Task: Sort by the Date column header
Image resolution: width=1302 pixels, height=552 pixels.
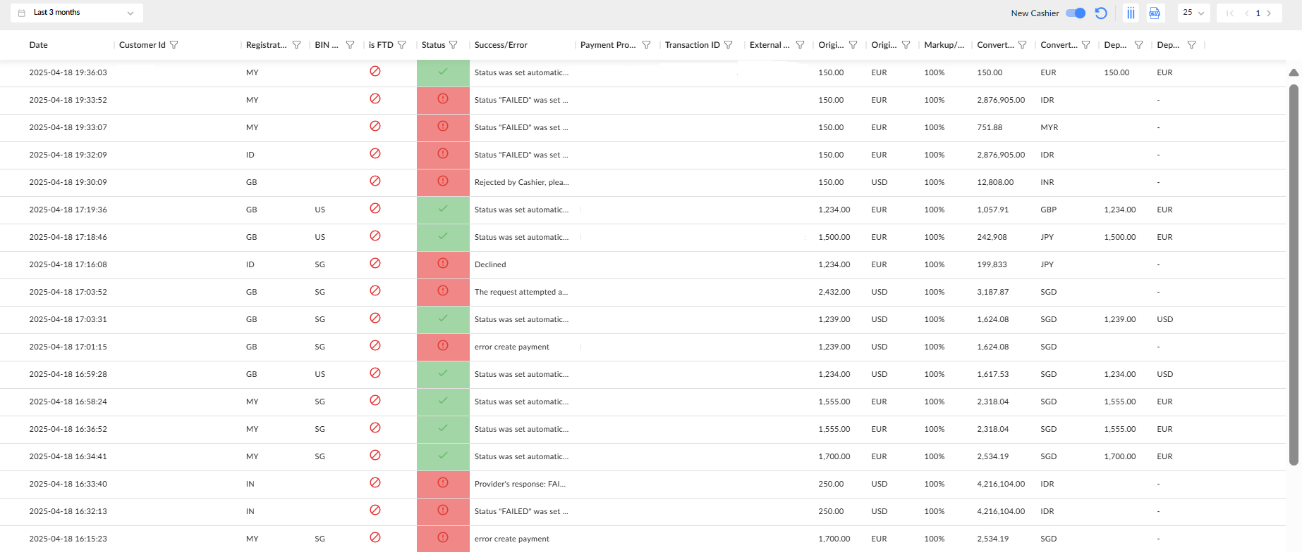Action: 38,45
